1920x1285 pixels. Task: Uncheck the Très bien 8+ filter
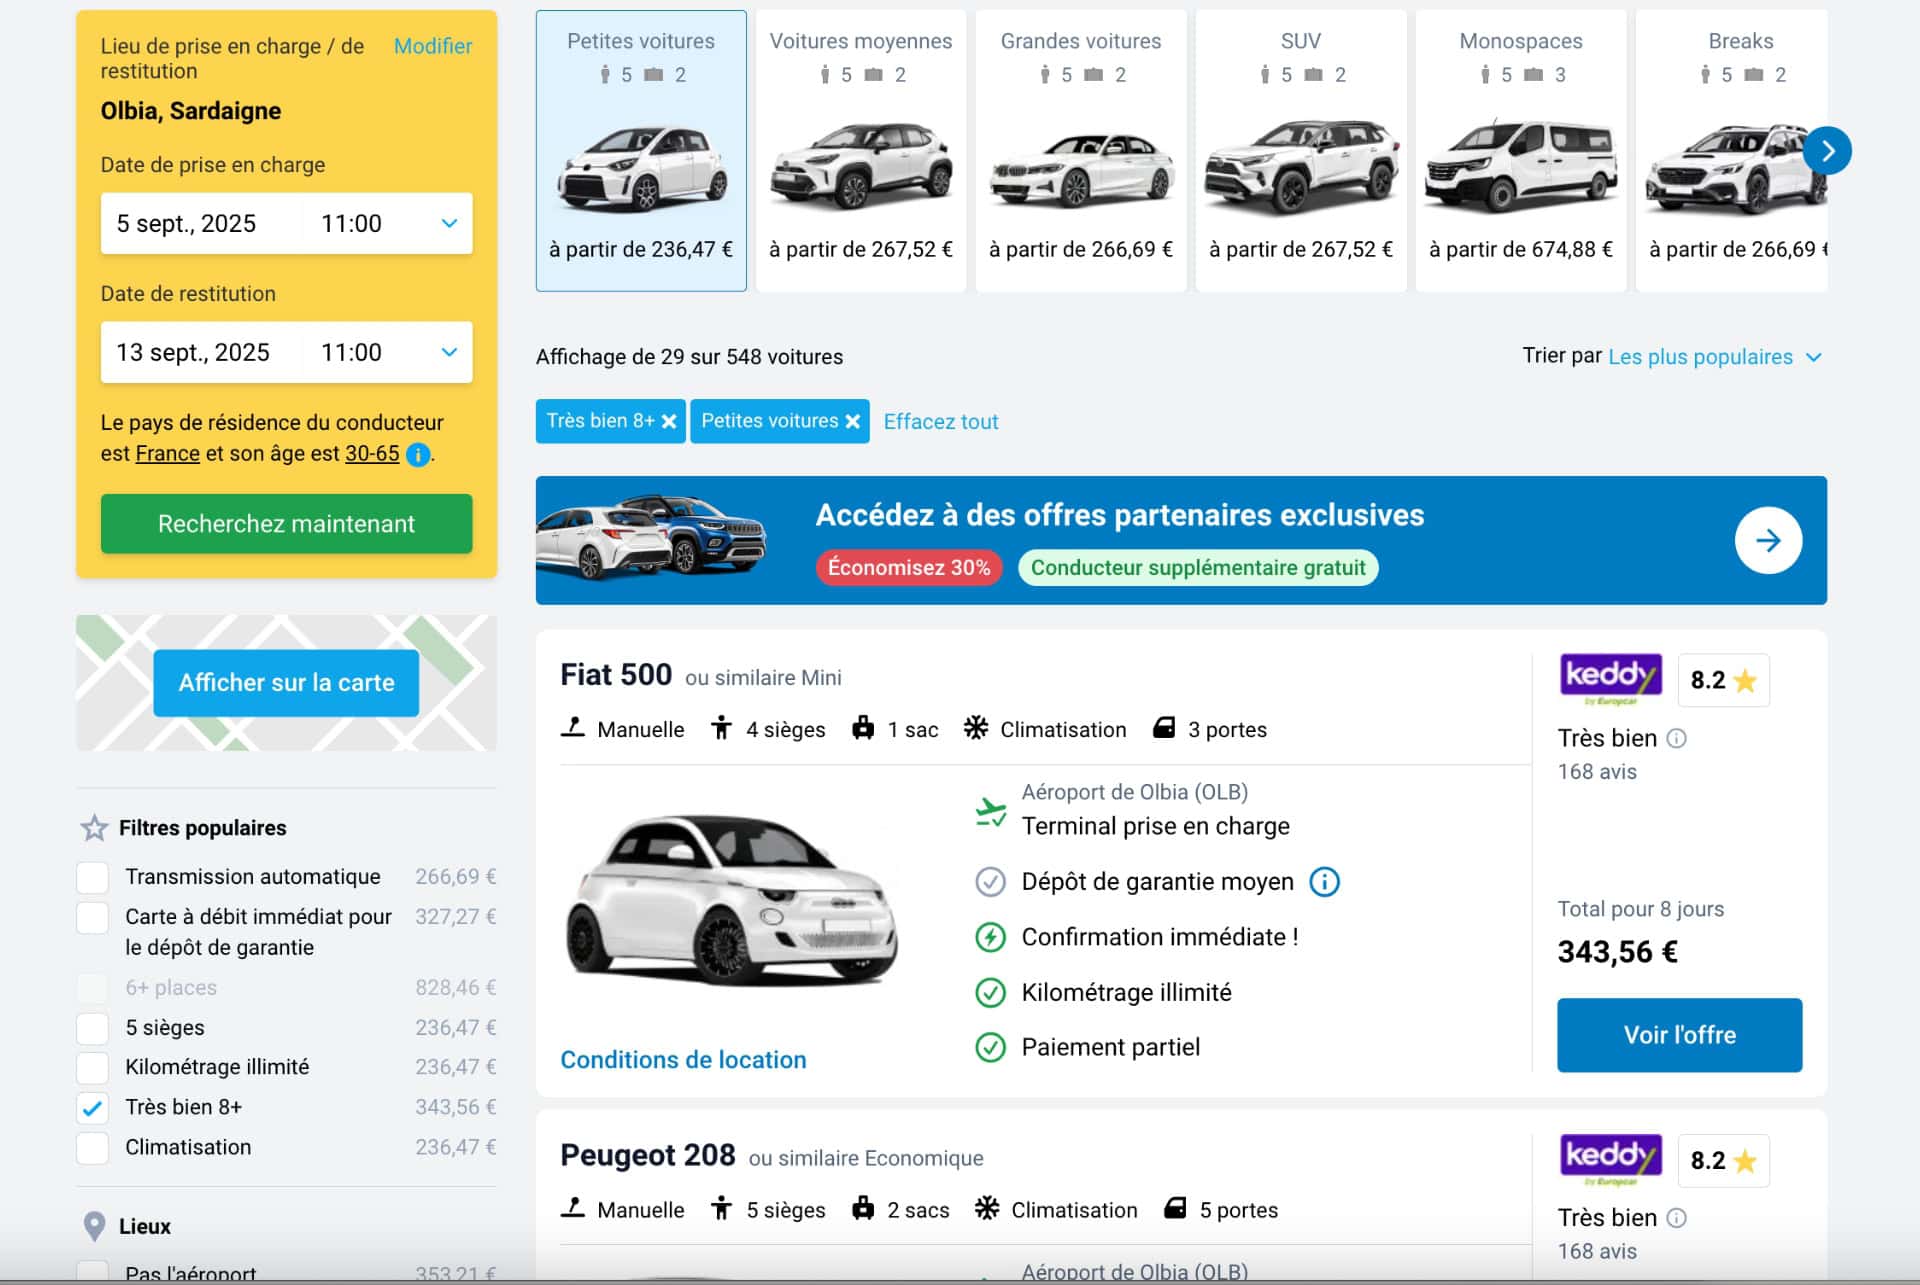[x=92, y=1107]
